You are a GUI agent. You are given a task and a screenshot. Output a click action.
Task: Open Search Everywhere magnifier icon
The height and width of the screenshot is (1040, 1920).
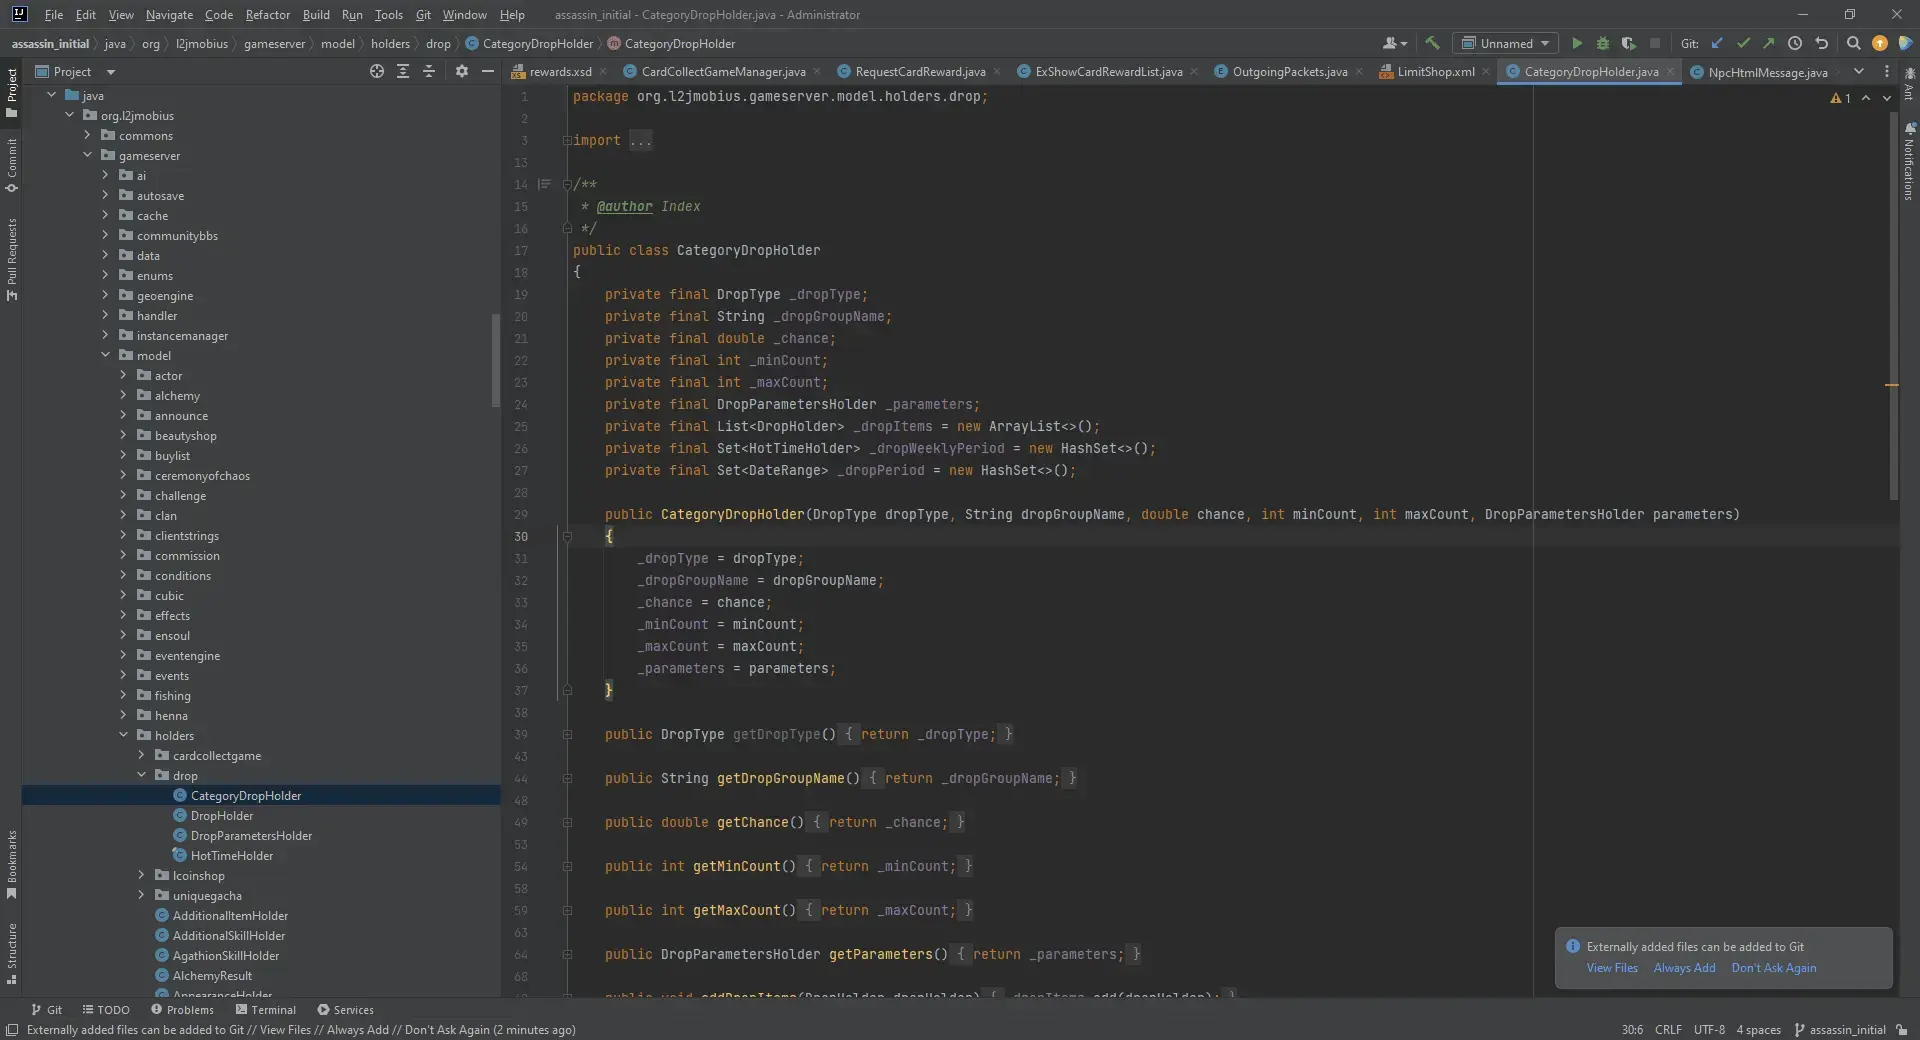[1853, 43]
